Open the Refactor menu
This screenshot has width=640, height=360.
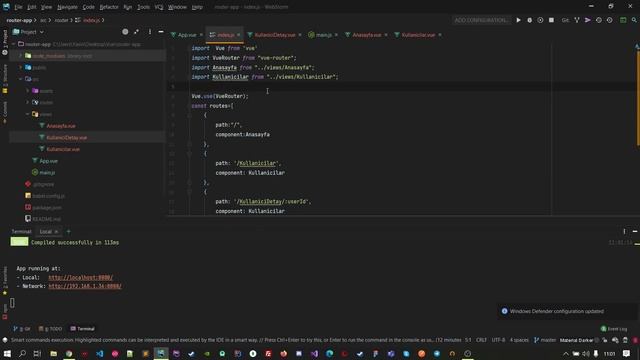coord(109,7)
